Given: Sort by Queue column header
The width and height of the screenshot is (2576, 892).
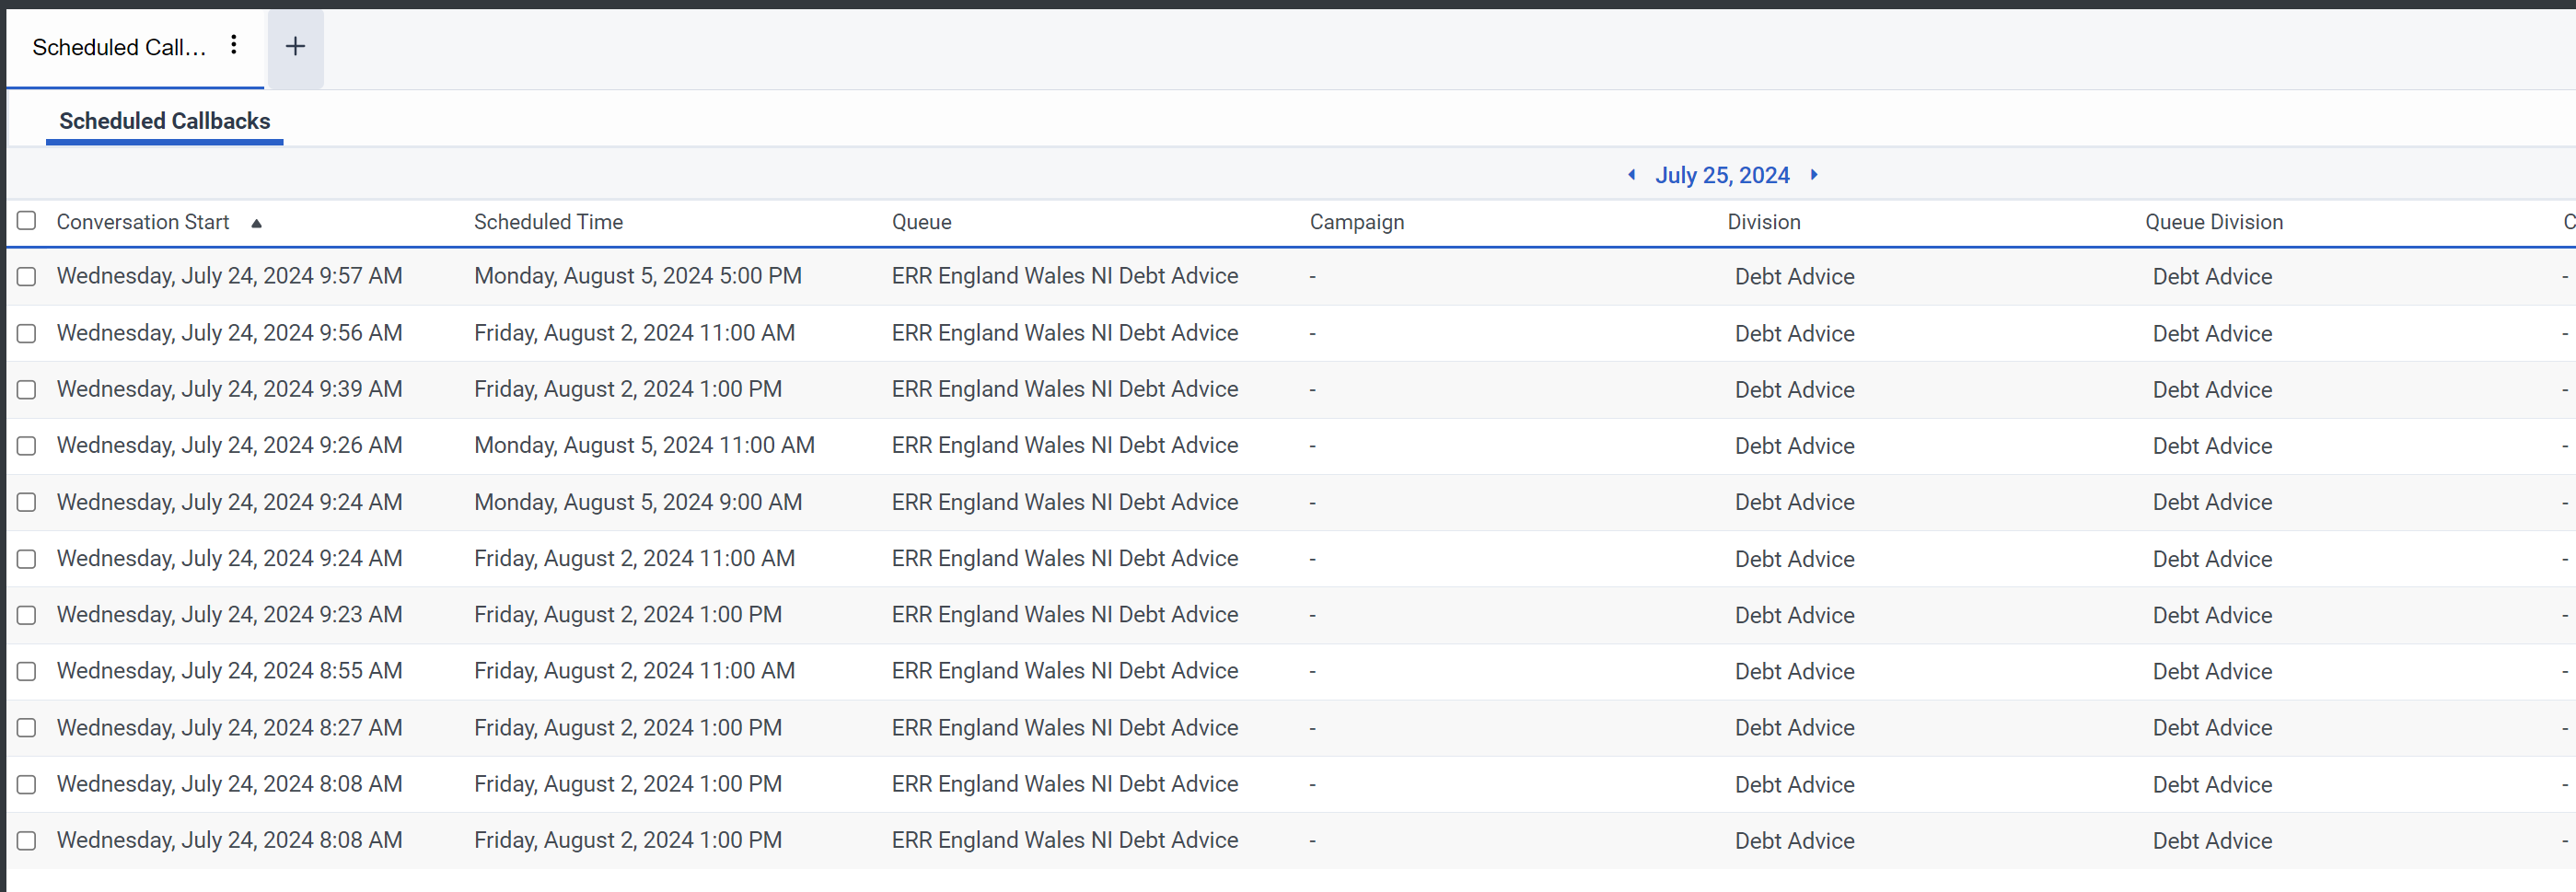Looking at the screenshot, I should tap(921, 222).
